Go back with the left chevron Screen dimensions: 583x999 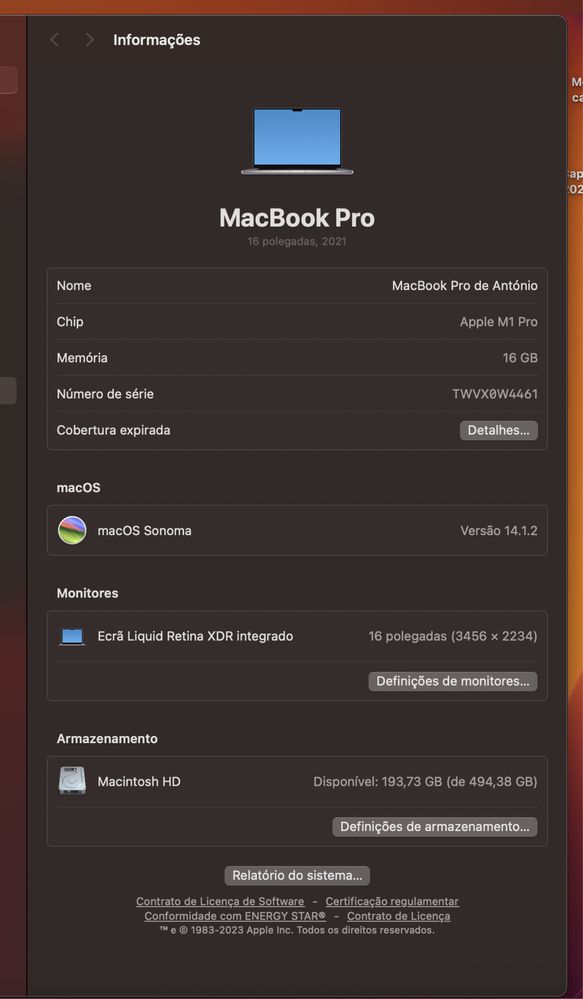pos(54,40)
